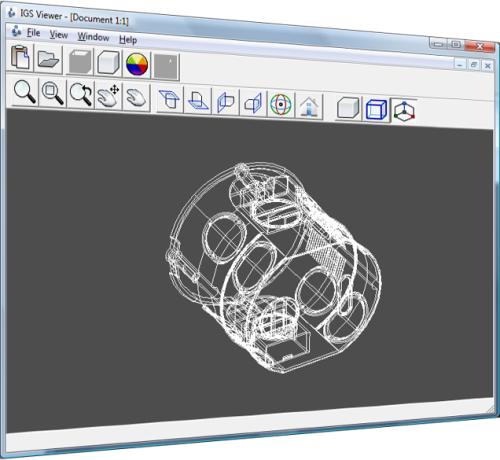
Task: Activate the 3D rotation sphere tool
Action: (x=281, y=104)
